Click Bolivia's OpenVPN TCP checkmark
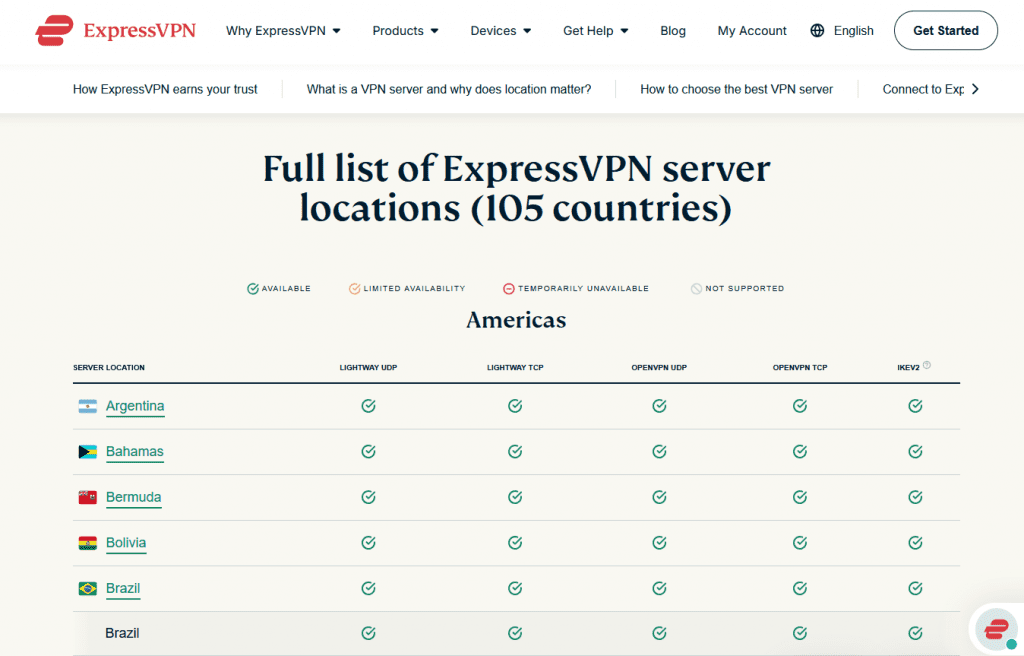The height and width of the screenshot is (656, 1024). [800, 543]
